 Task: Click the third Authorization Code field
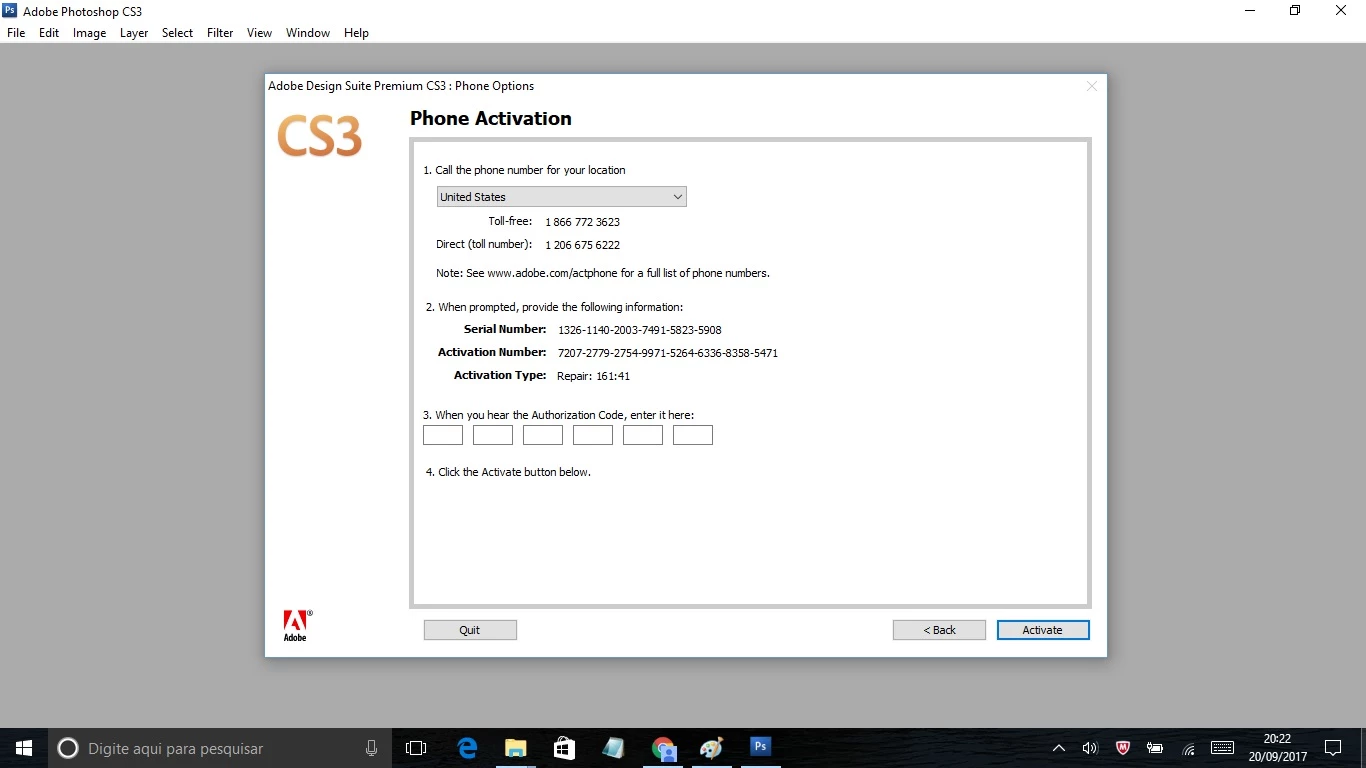(543, 435)
